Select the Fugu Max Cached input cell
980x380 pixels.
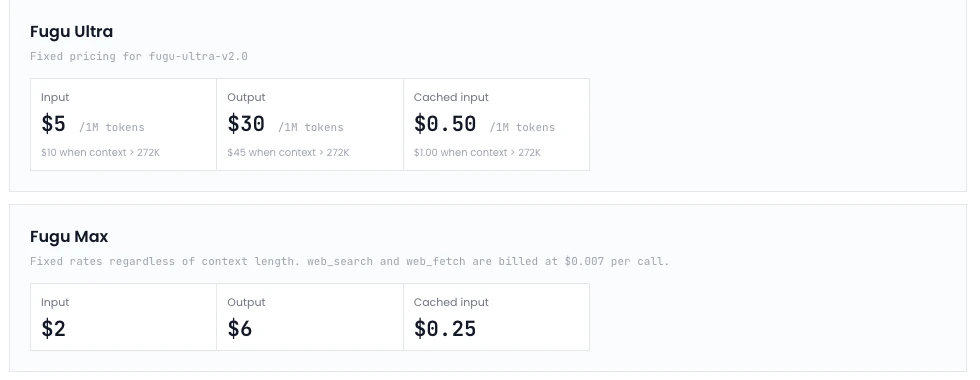(496, 317)
